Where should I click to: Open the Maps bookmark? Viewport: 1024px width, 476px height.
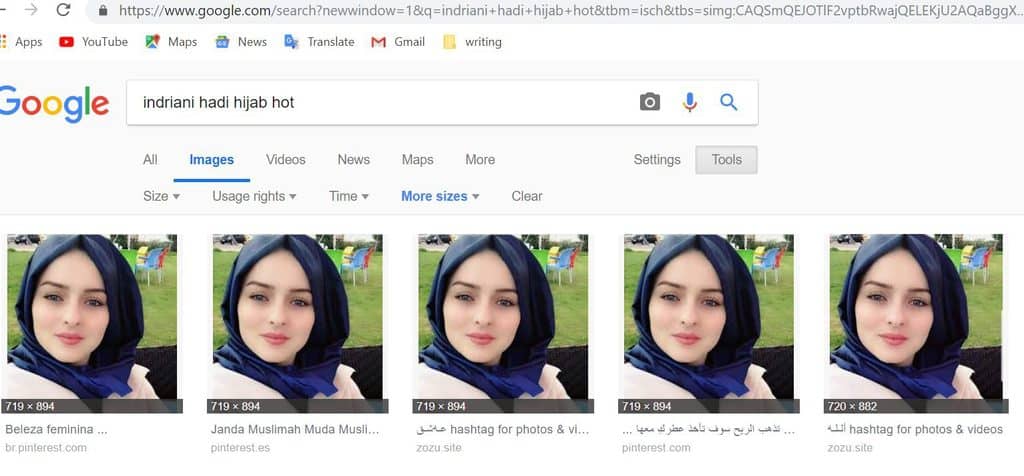click(x=171, y=42)
